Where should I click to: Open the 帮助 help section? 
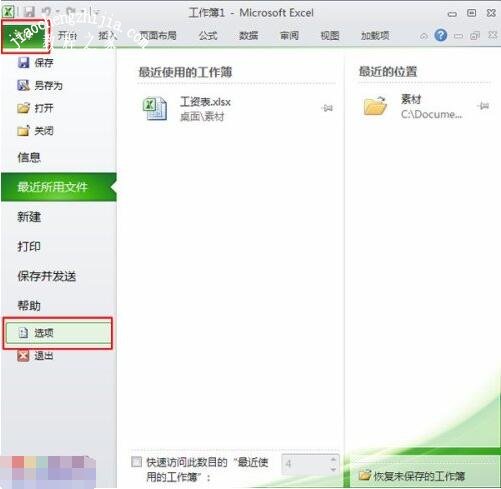pyautogui.click(x=29, y=306)
